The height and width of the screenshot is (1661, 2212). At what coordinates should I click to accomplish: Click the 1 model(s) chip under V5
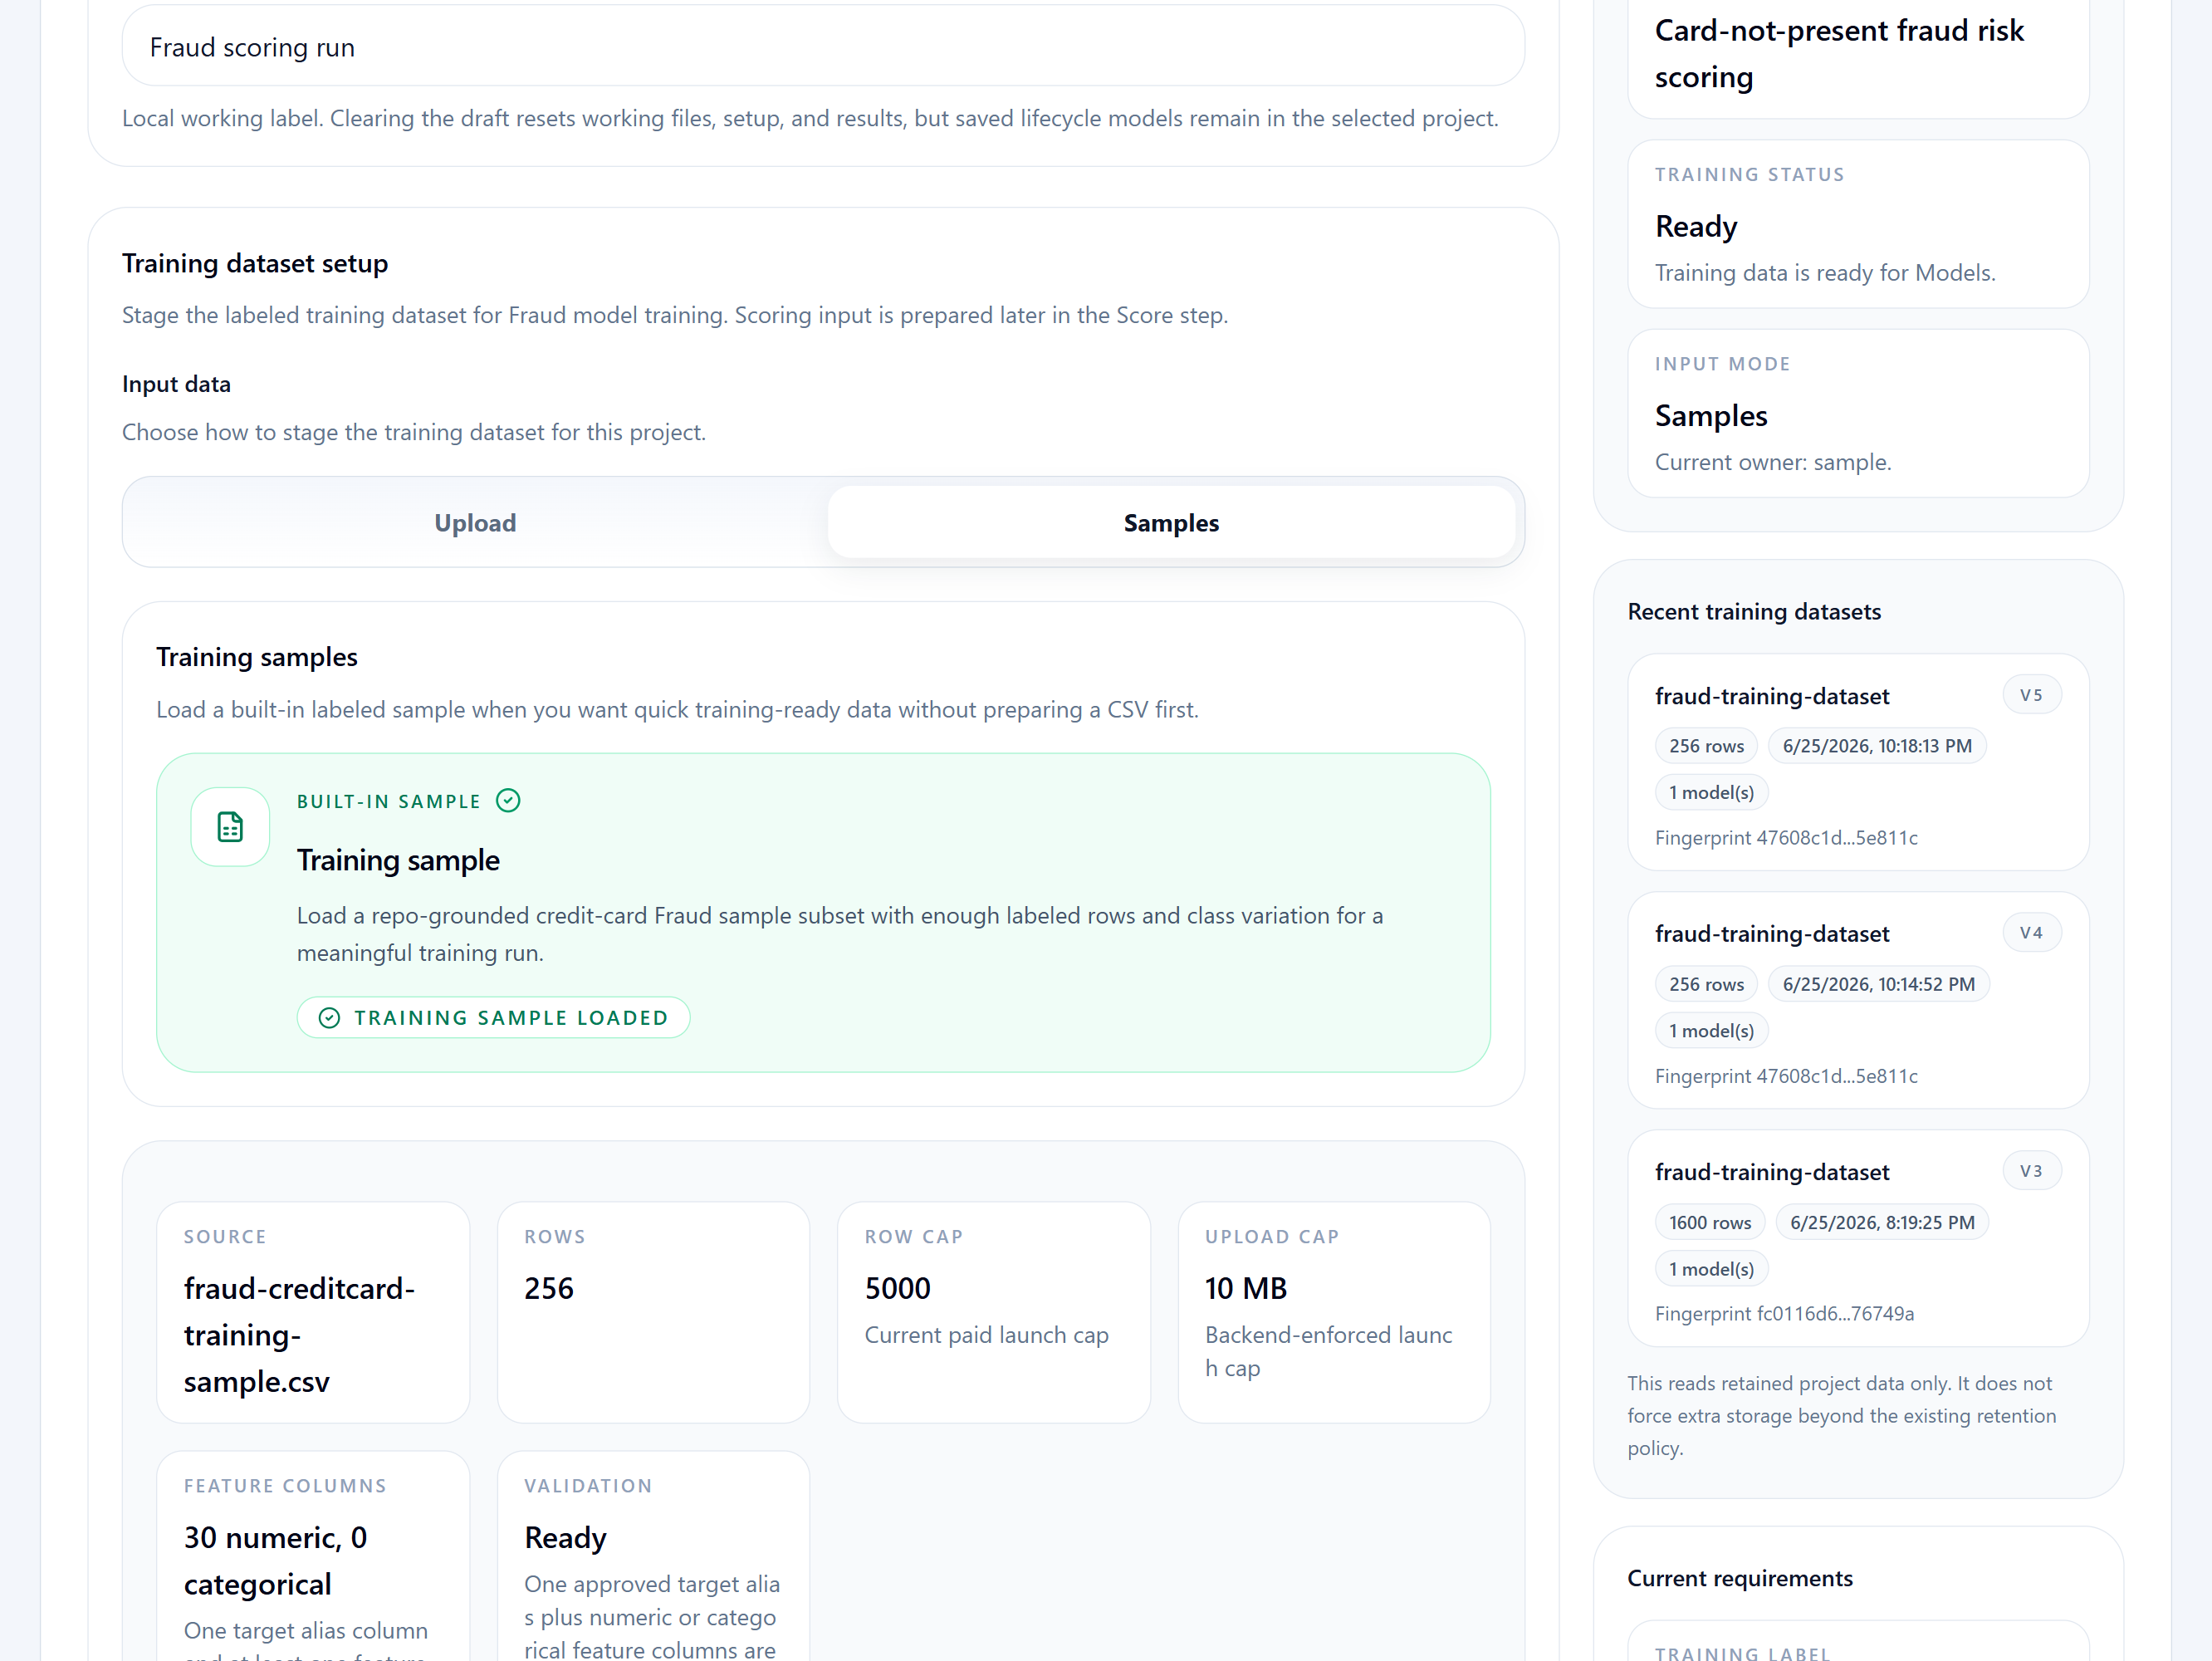(x=1711, y=792)
